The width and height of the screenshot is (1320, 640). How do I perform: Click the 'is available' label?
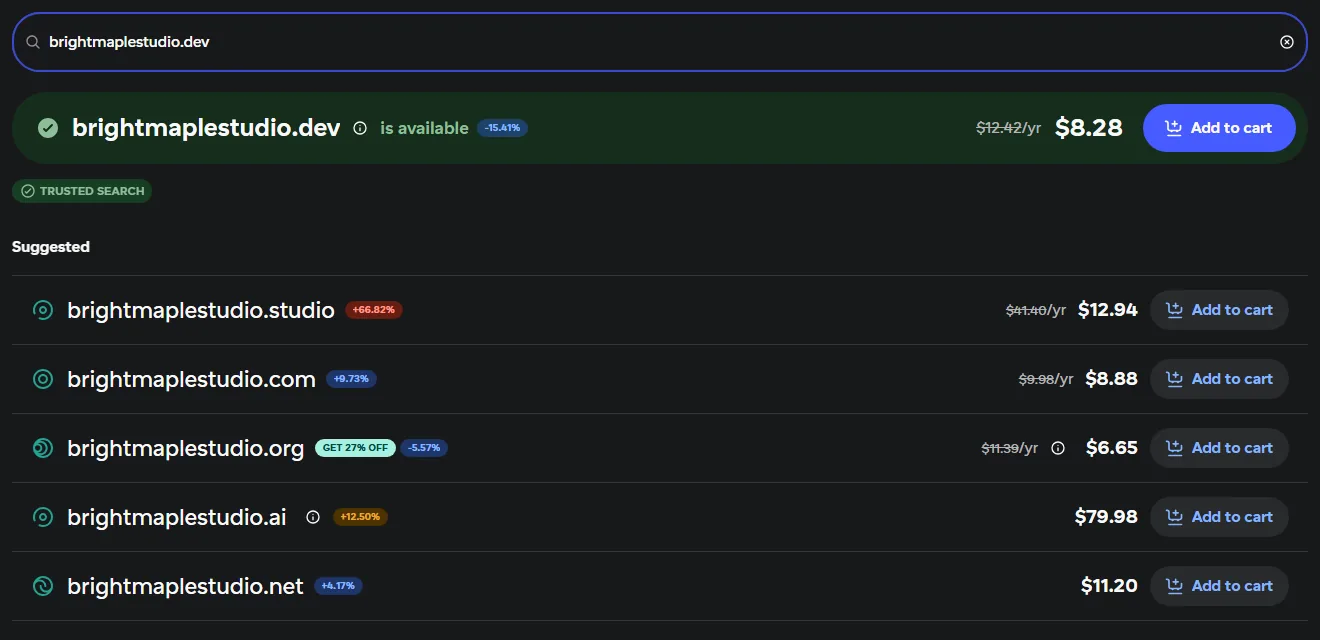point(424,128)
